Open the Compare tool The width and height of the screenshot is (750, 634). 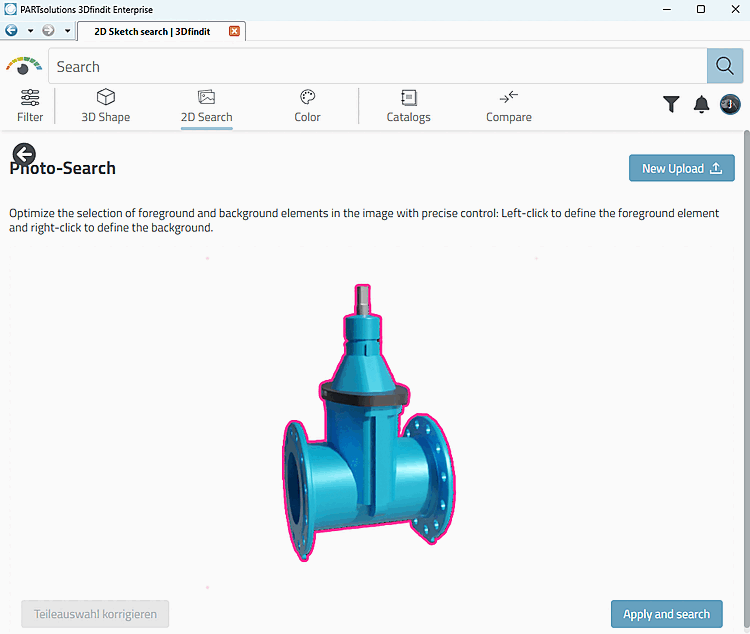pyautogui.click(x=509, y=106)
